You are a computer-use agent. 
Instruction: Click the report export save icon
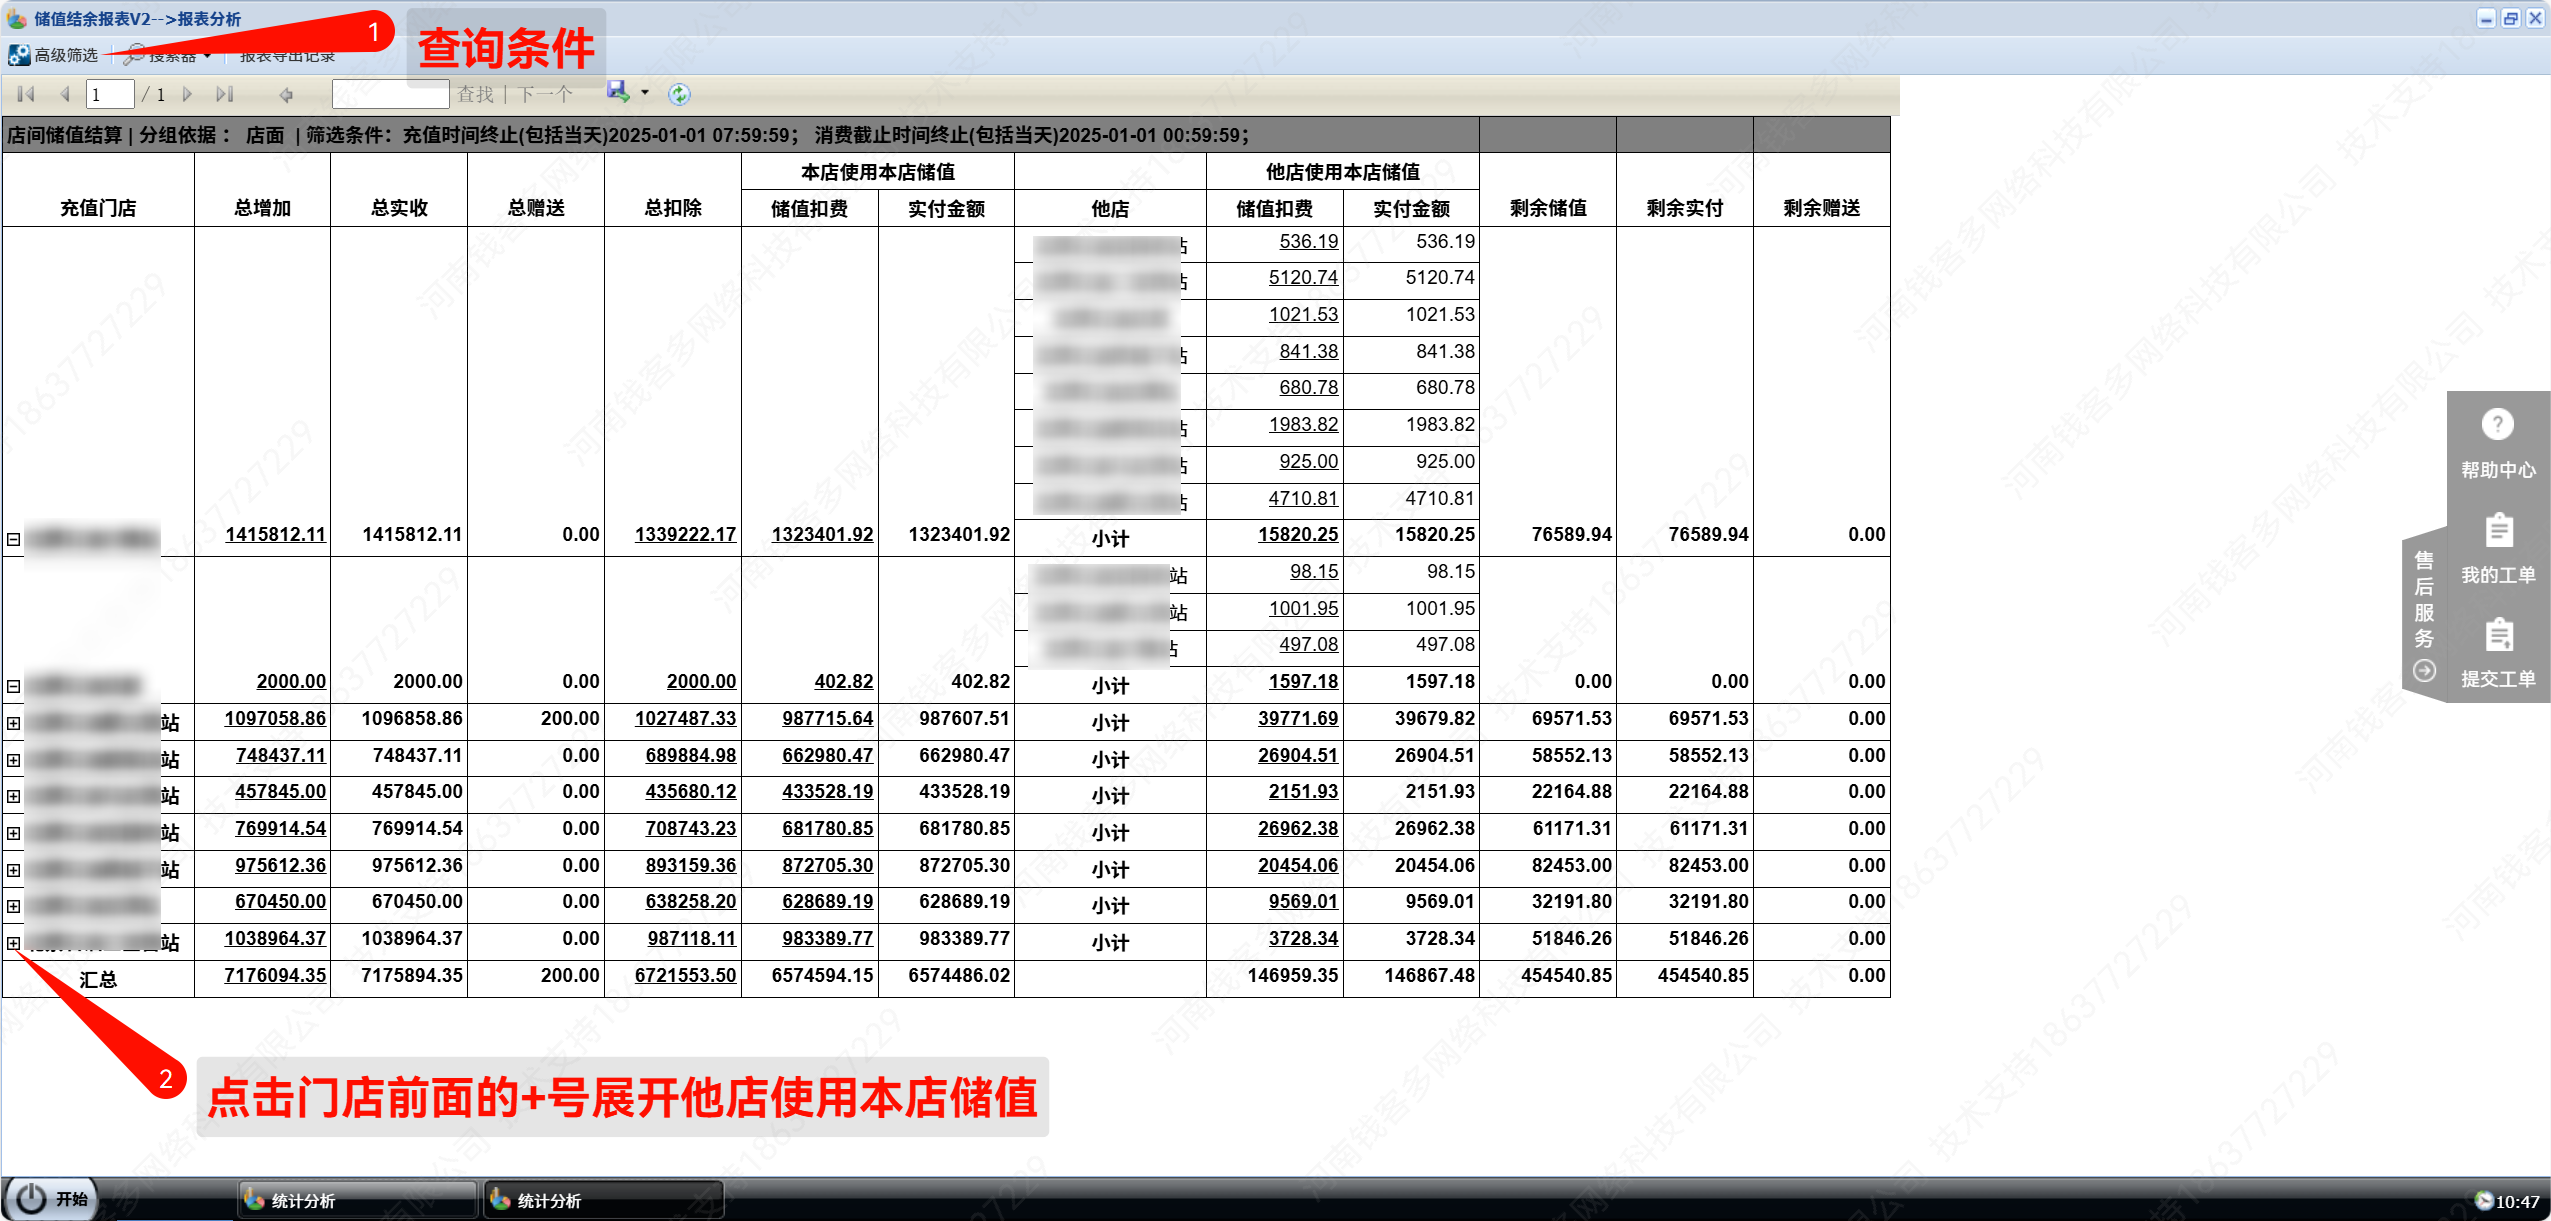pos(618,92)
